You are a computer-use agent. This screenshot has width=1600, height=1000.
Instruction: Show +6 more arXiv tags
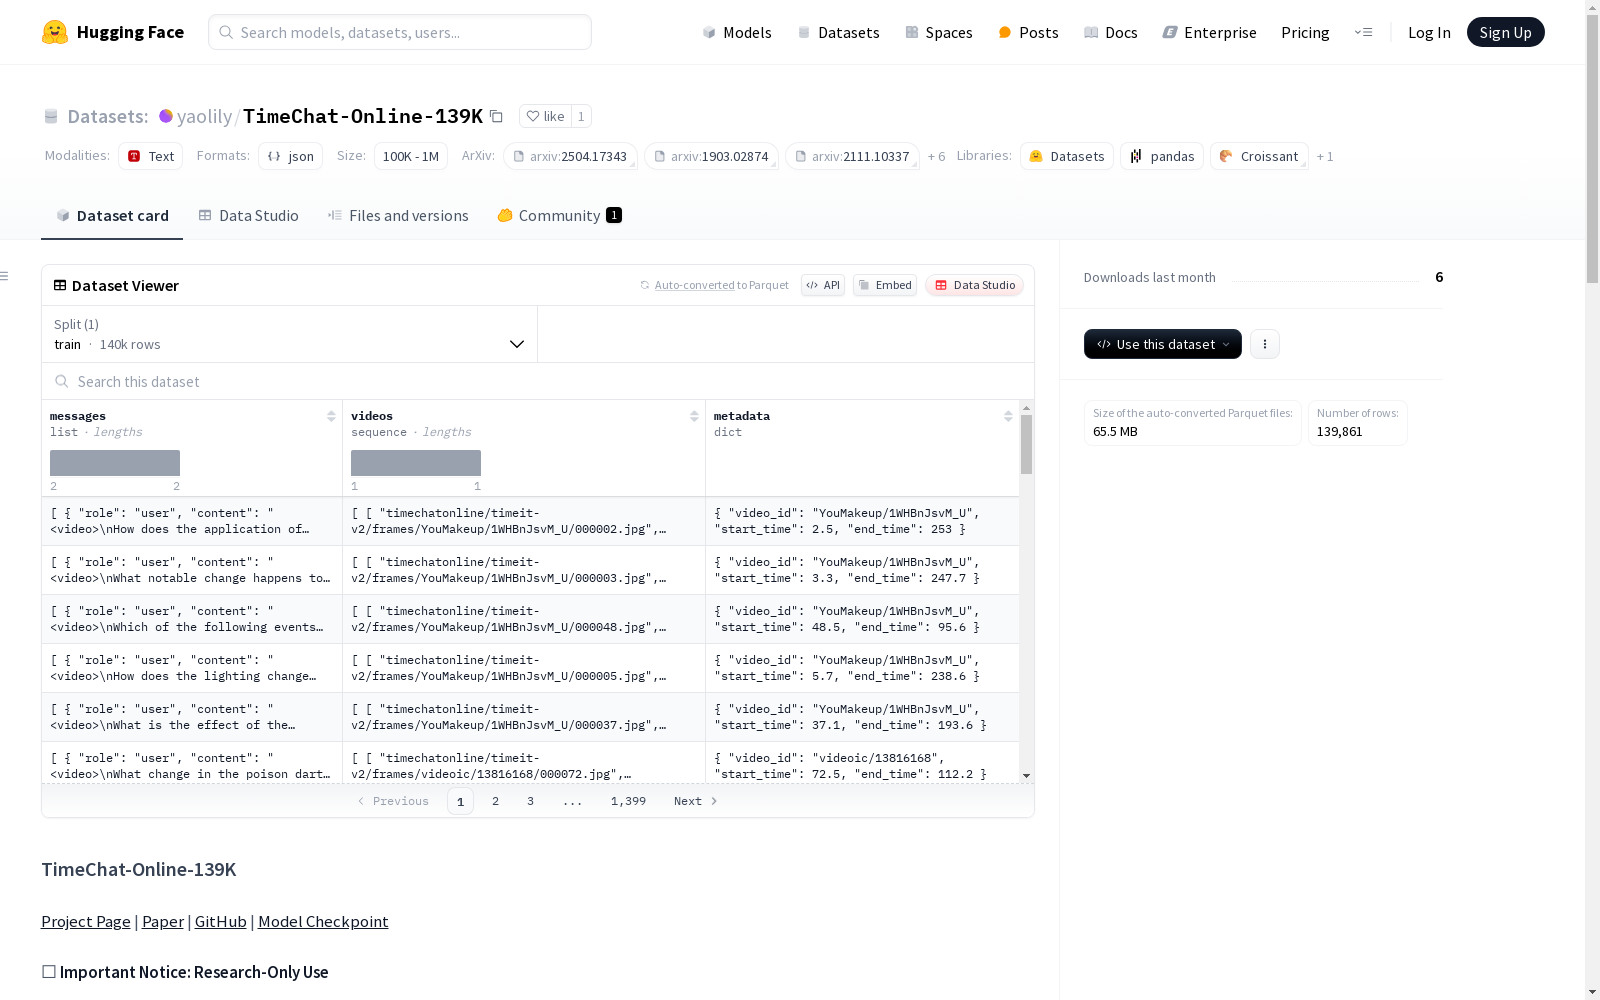pyautogui.click(x=936, y=156)
